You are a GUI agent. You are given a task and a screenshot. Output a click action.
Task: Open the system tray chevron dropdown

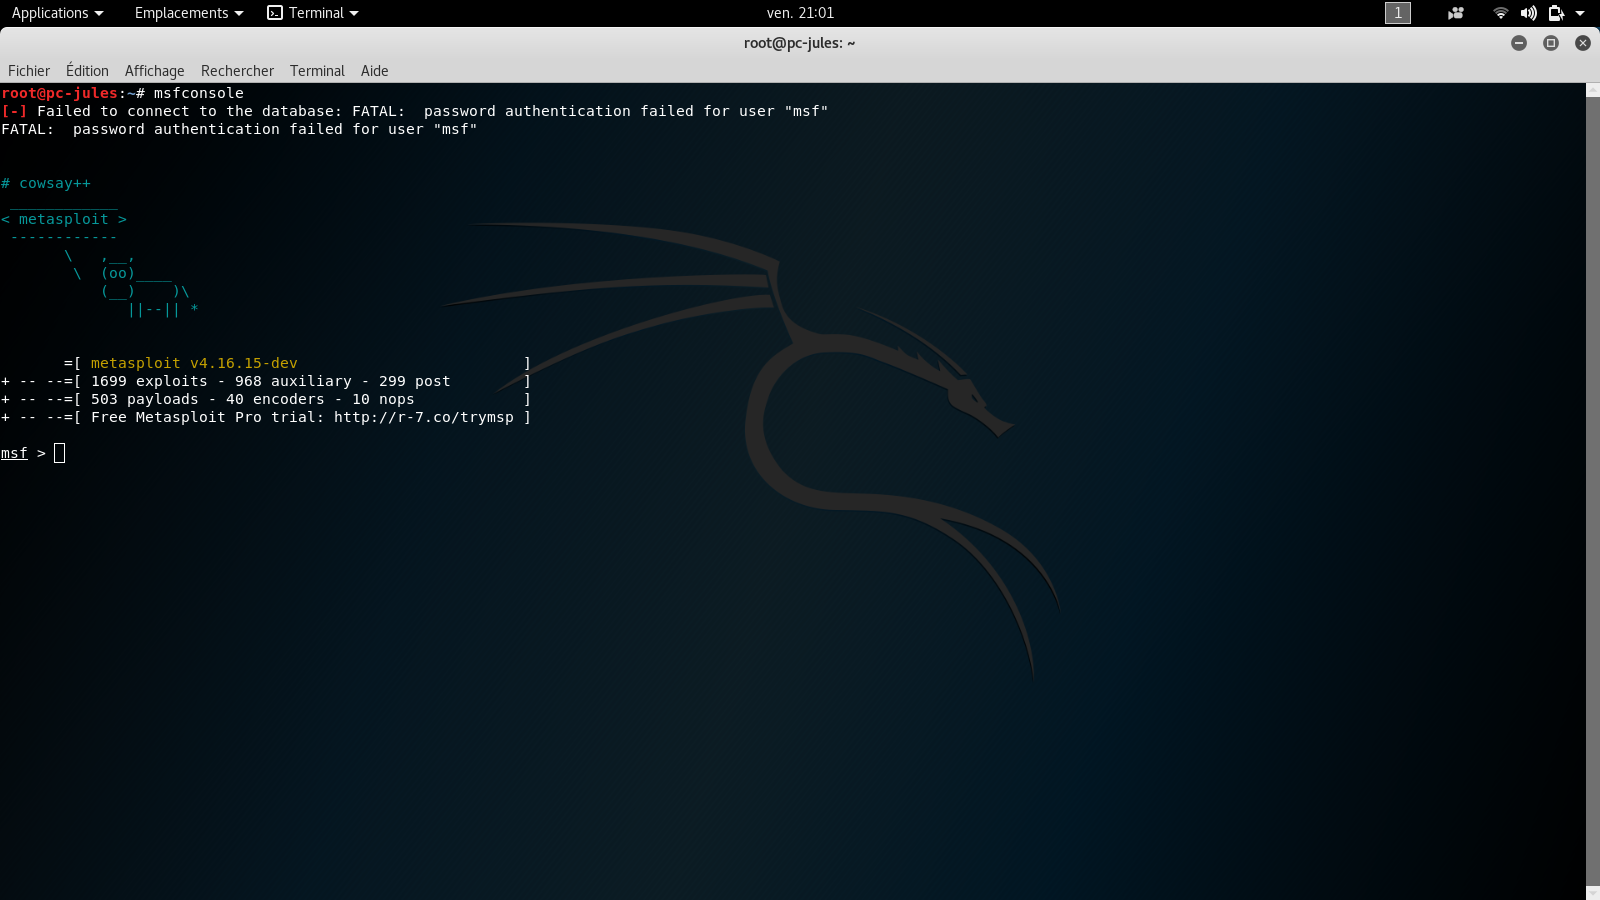coord(1578,13)
